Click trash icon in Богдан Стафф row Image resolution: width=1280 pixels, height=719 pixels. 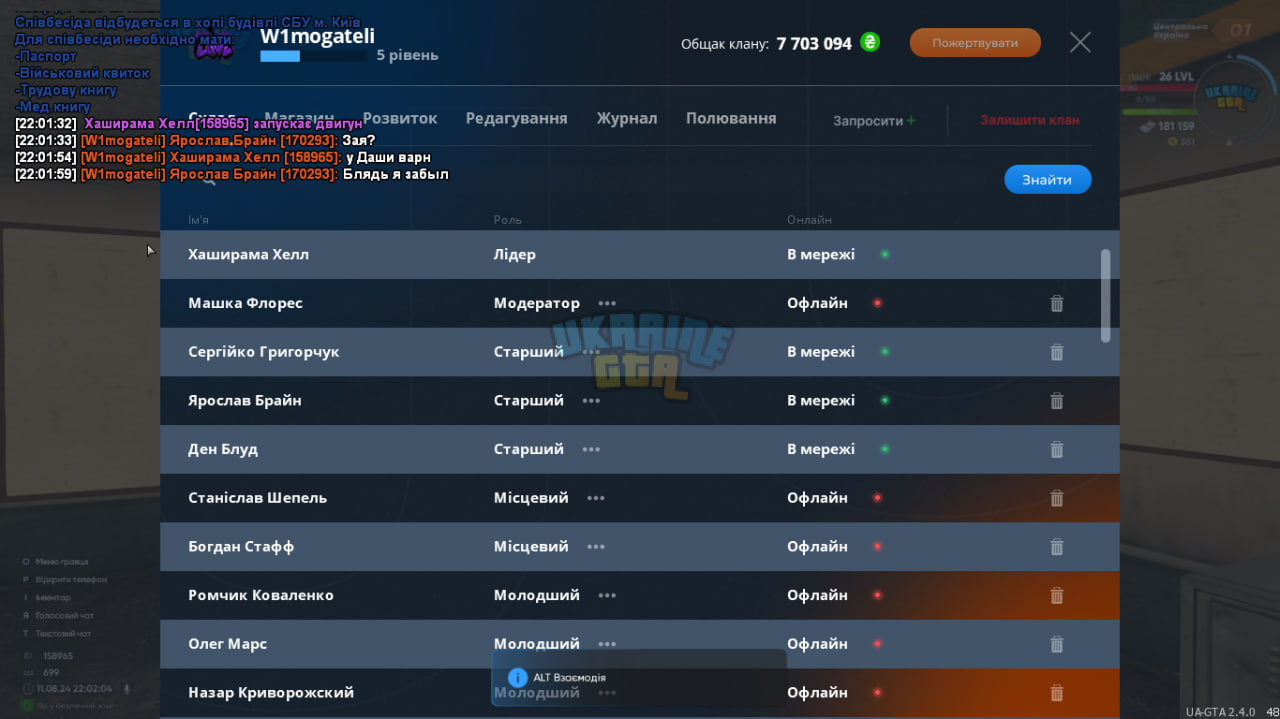(x=1056, y=547)
